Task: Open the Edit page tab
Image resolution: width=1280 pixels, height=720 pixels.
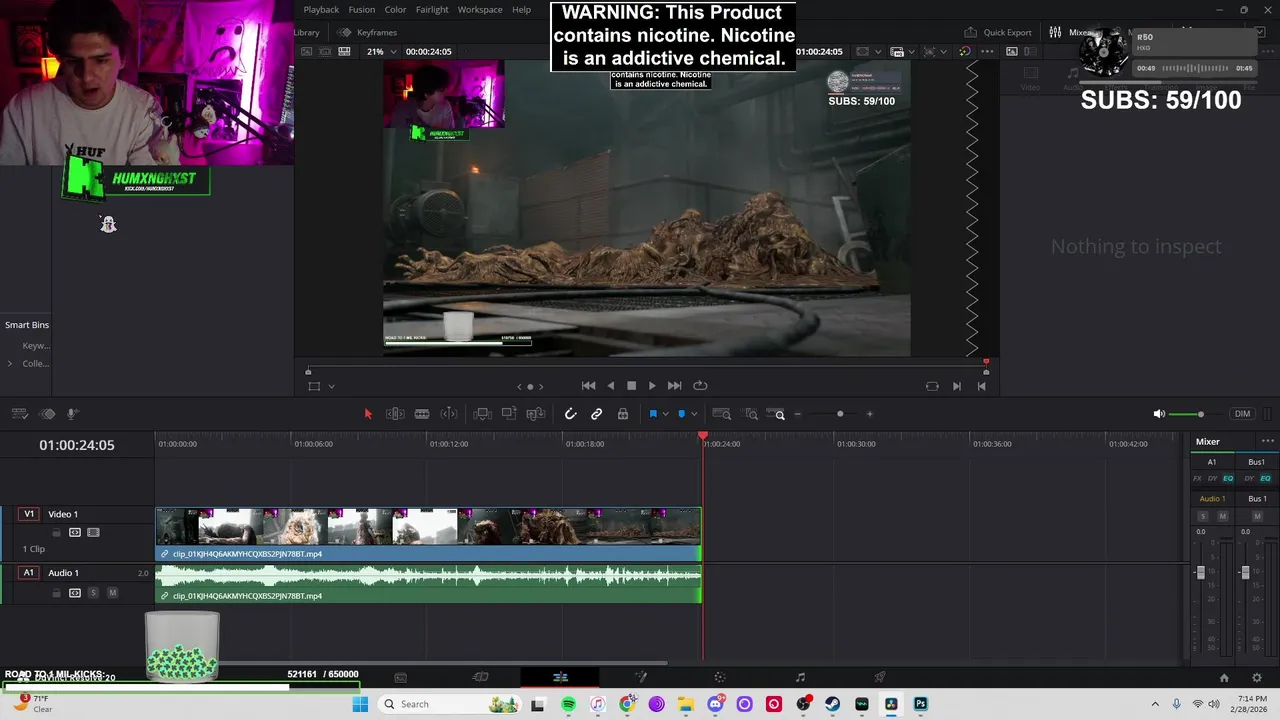Action: coord(560,677)
